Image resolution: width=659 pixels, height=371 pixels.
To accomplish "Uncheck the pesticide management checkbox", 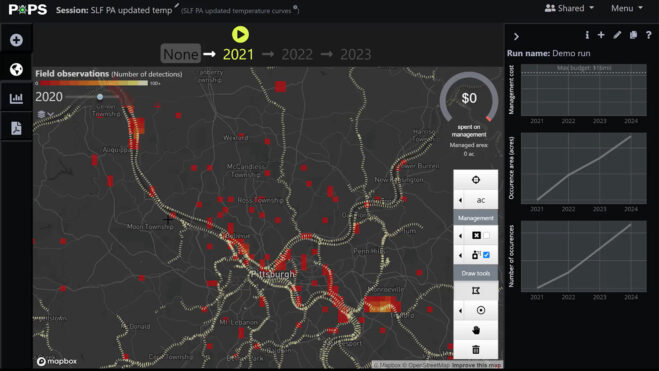I will coord(486,255).
